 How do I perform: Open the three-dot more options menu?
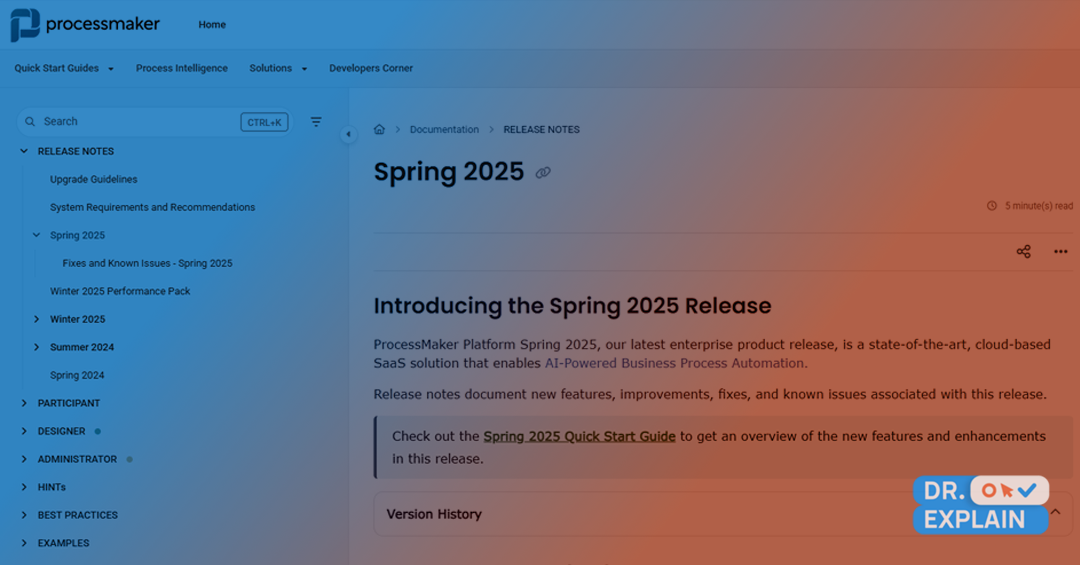point(1061,251)
